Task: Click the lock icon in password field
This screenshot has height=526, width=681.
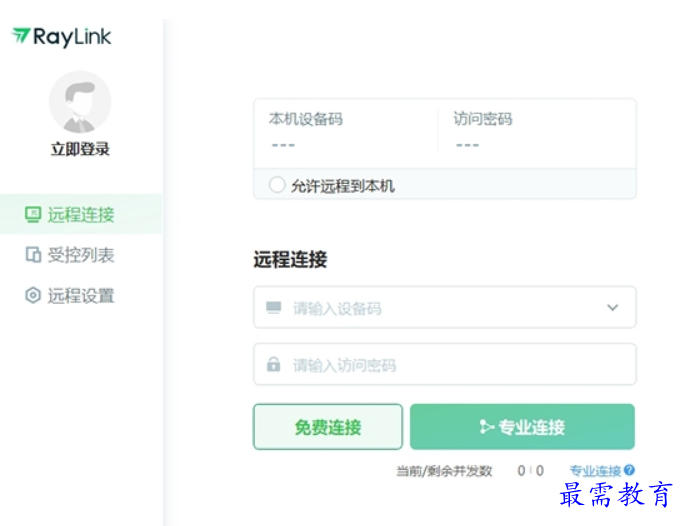Action: click(274, 364)
